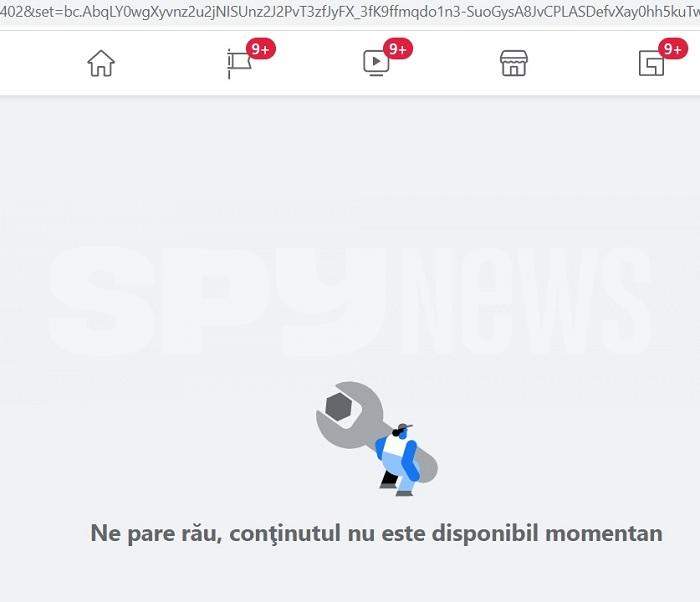Click the word 'momentan' in error text
Image resolution: width=700 pixels, height=602 pixels.
tap(604, 533)
